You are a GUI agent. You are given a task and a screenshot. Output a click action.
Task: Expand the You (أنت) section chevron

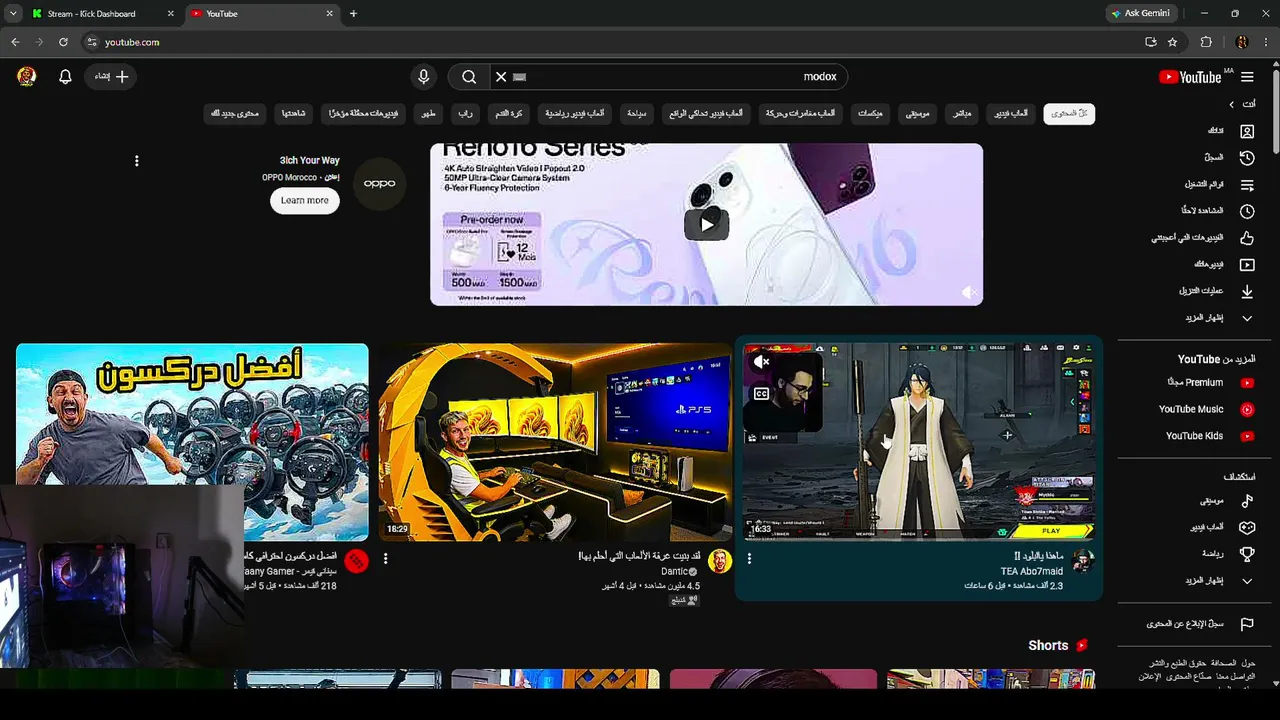[x=1231, y=104]
